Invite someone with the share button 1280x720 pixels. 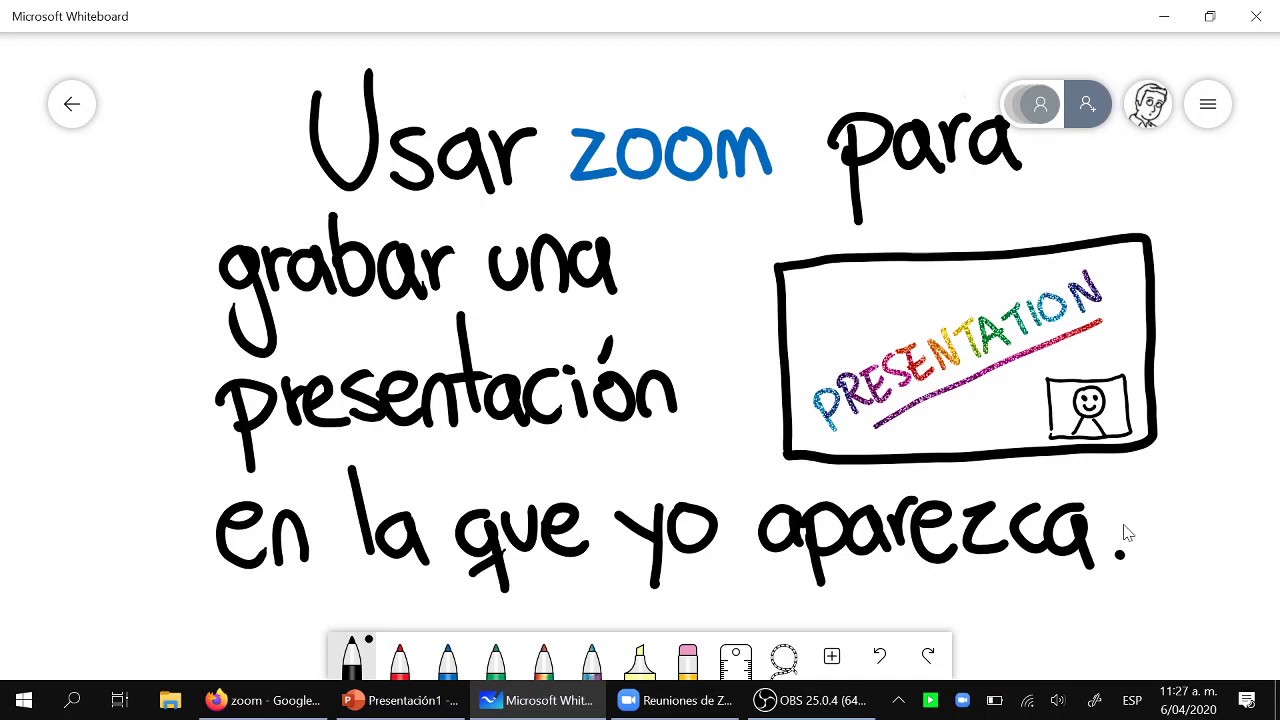click(x=1088, y=104)
